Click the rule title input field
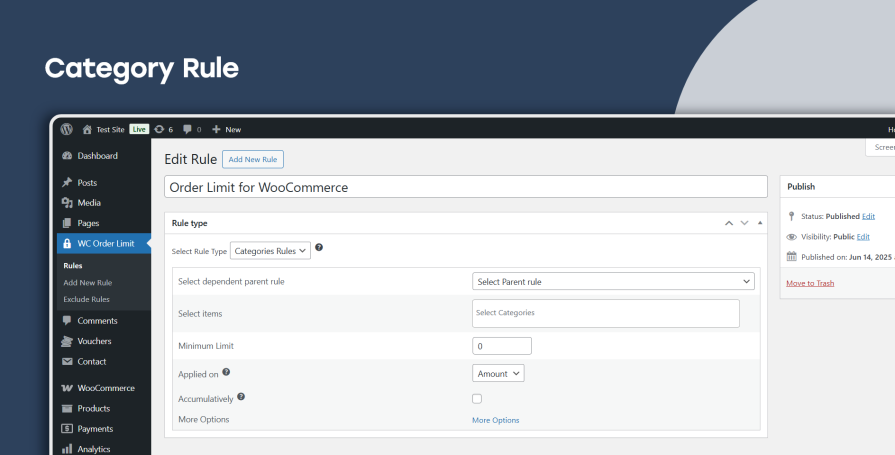The width and height of the screenshot is (895, 455). pos(466,187)
